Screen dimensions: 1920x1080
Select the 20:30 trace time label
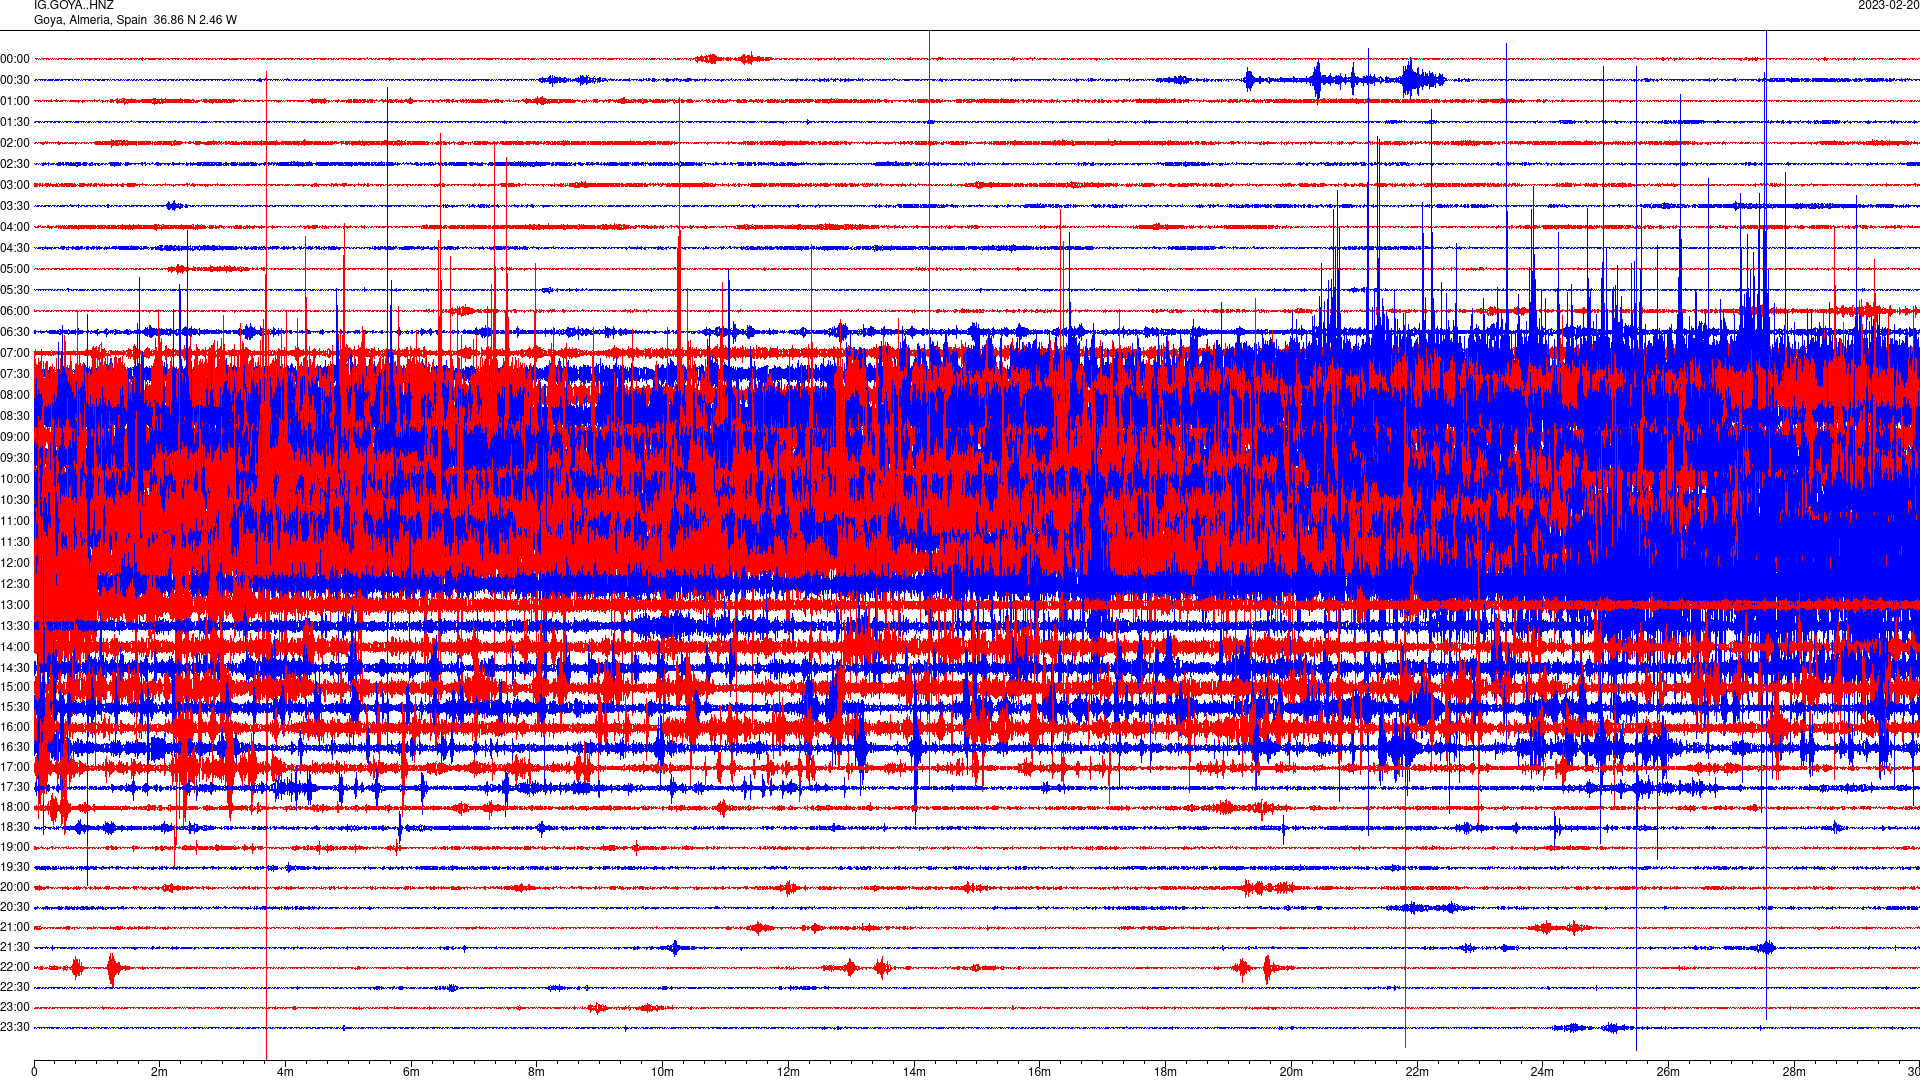point(15,907)
